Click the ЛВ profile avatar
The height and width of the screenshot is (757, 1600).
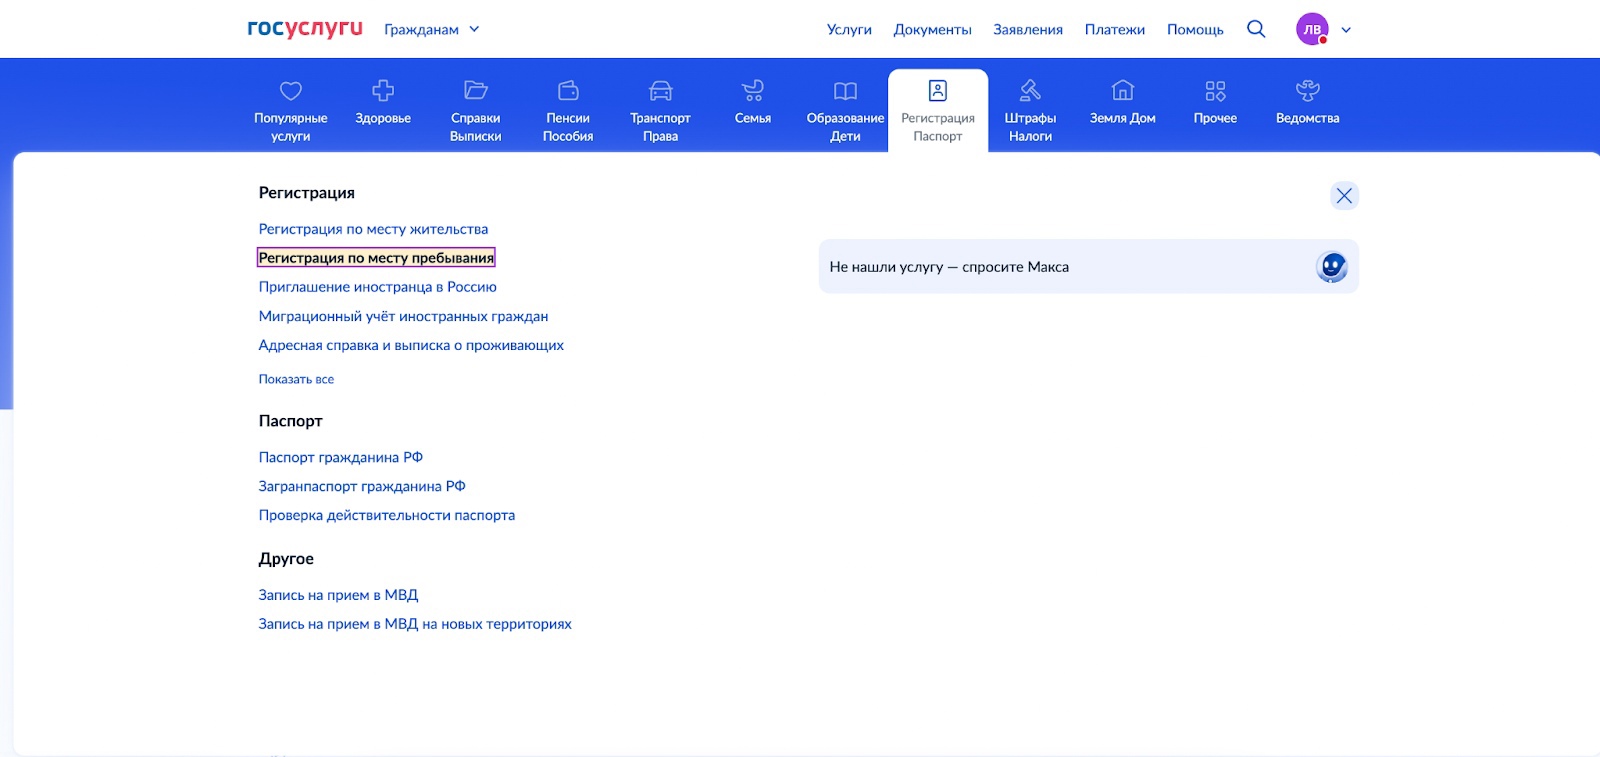[1312, 29]
